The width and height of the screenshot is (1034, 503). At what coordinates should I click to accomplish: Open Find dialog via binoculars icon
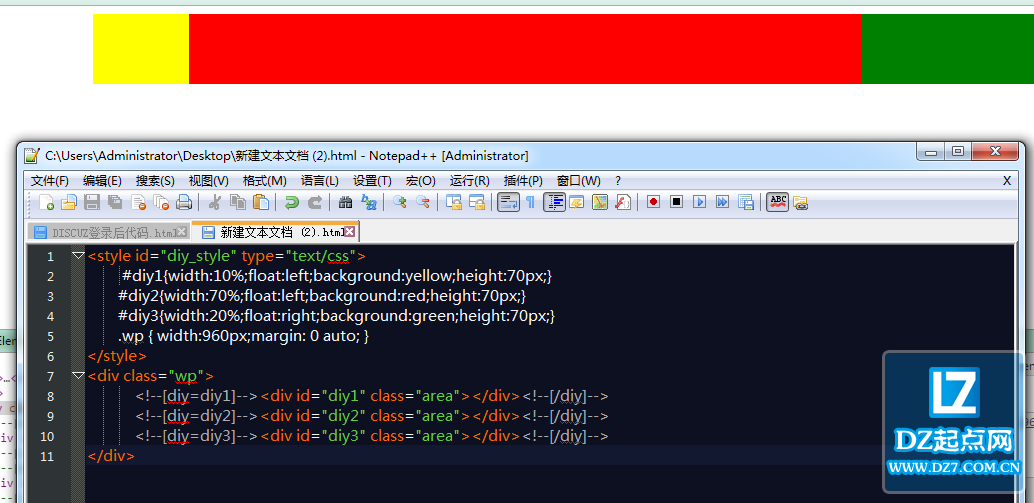[345, 202]
